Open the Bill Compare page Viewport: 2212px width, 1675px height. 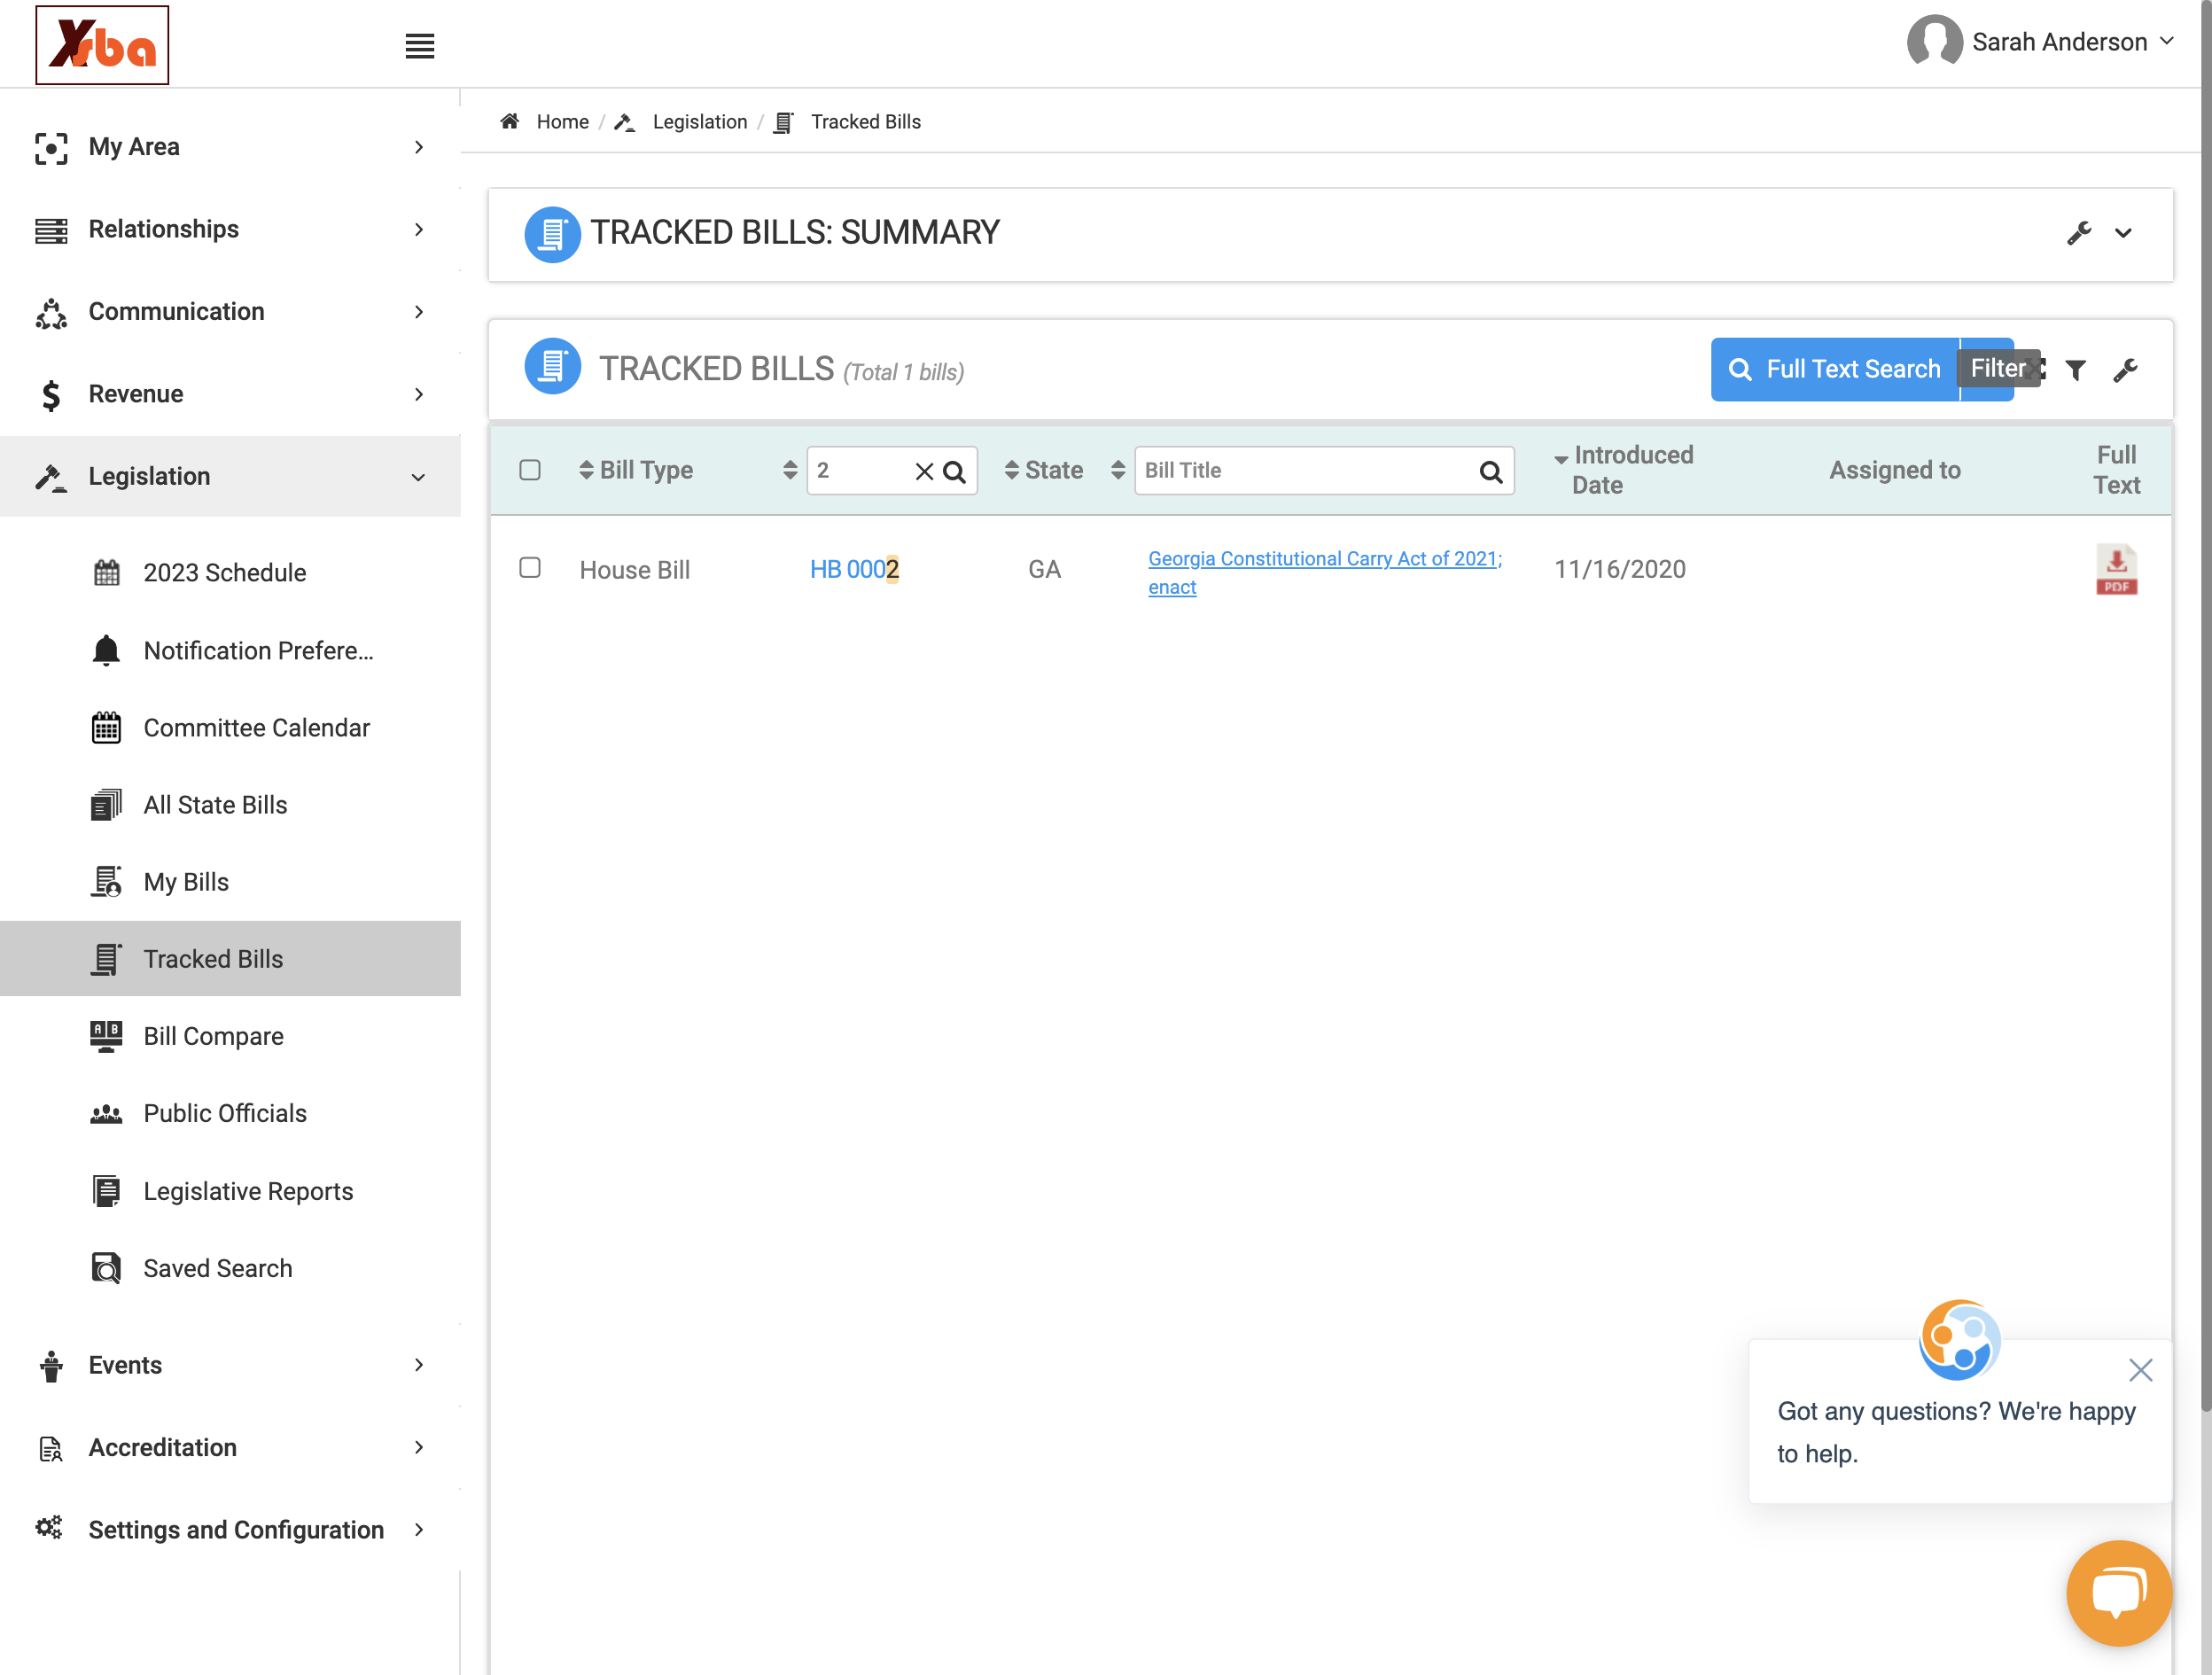coord(230,1036)
